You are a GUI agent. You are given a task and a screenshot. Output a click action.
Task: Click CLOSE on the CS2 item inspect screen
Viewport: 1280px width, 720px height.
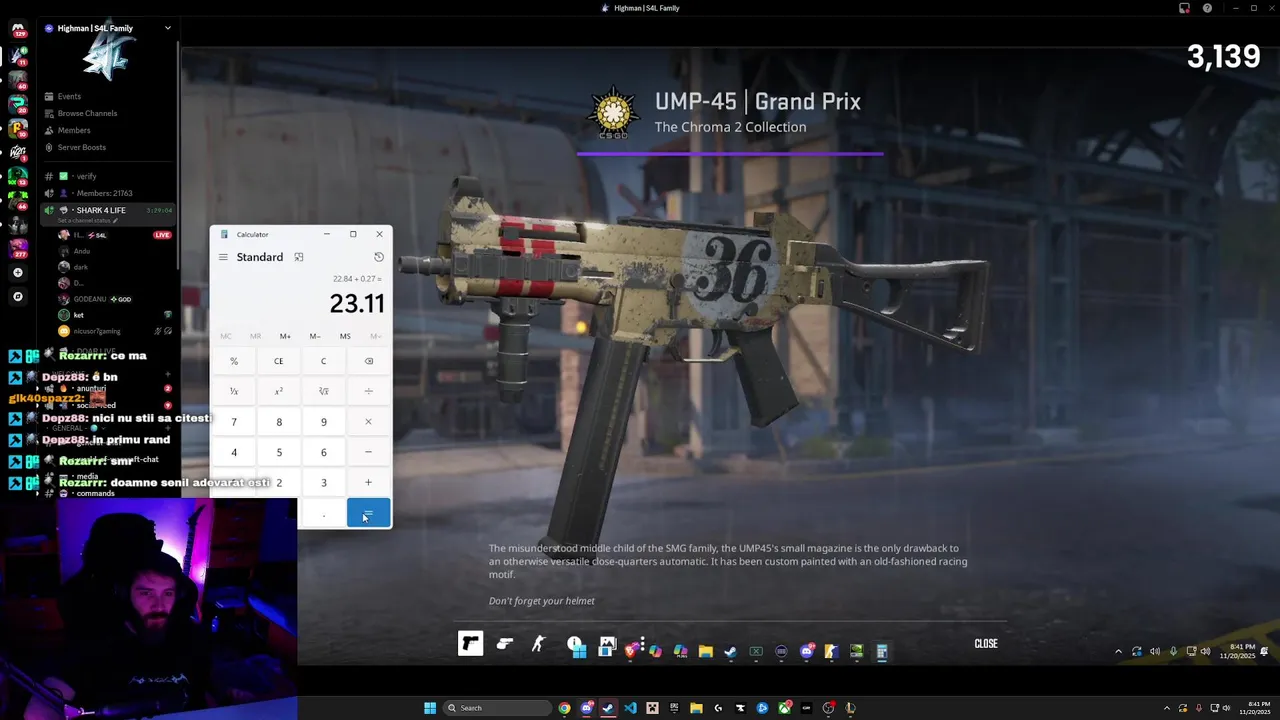[x=986, y=644]
